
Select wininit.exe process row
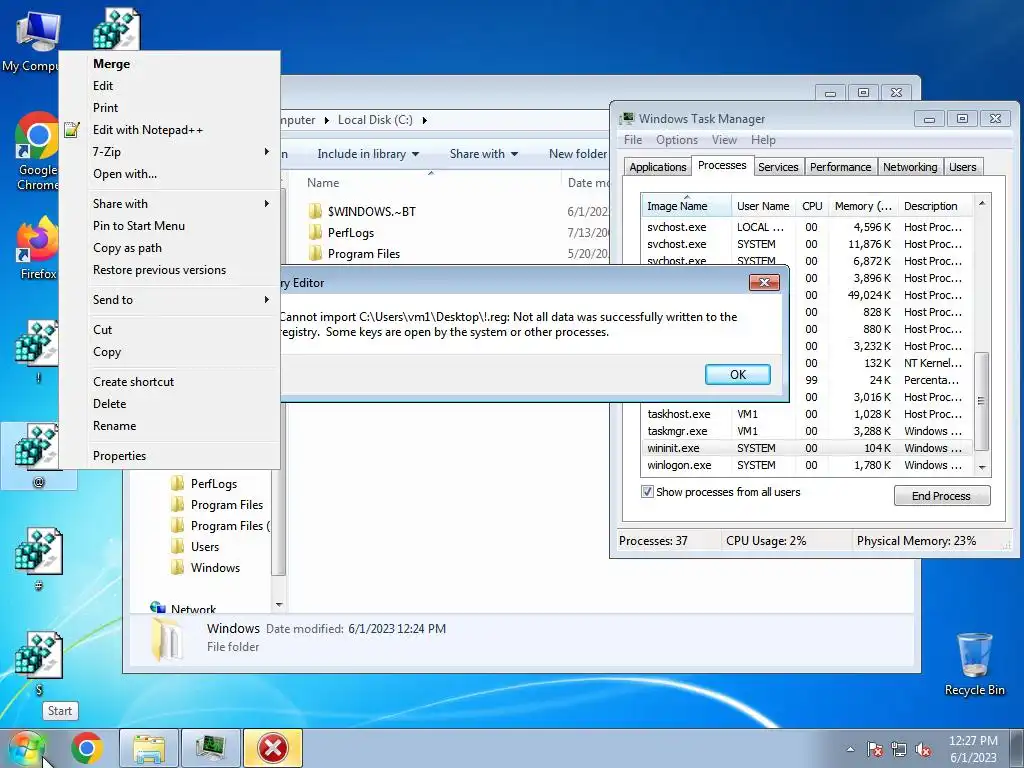click(807, 448)
